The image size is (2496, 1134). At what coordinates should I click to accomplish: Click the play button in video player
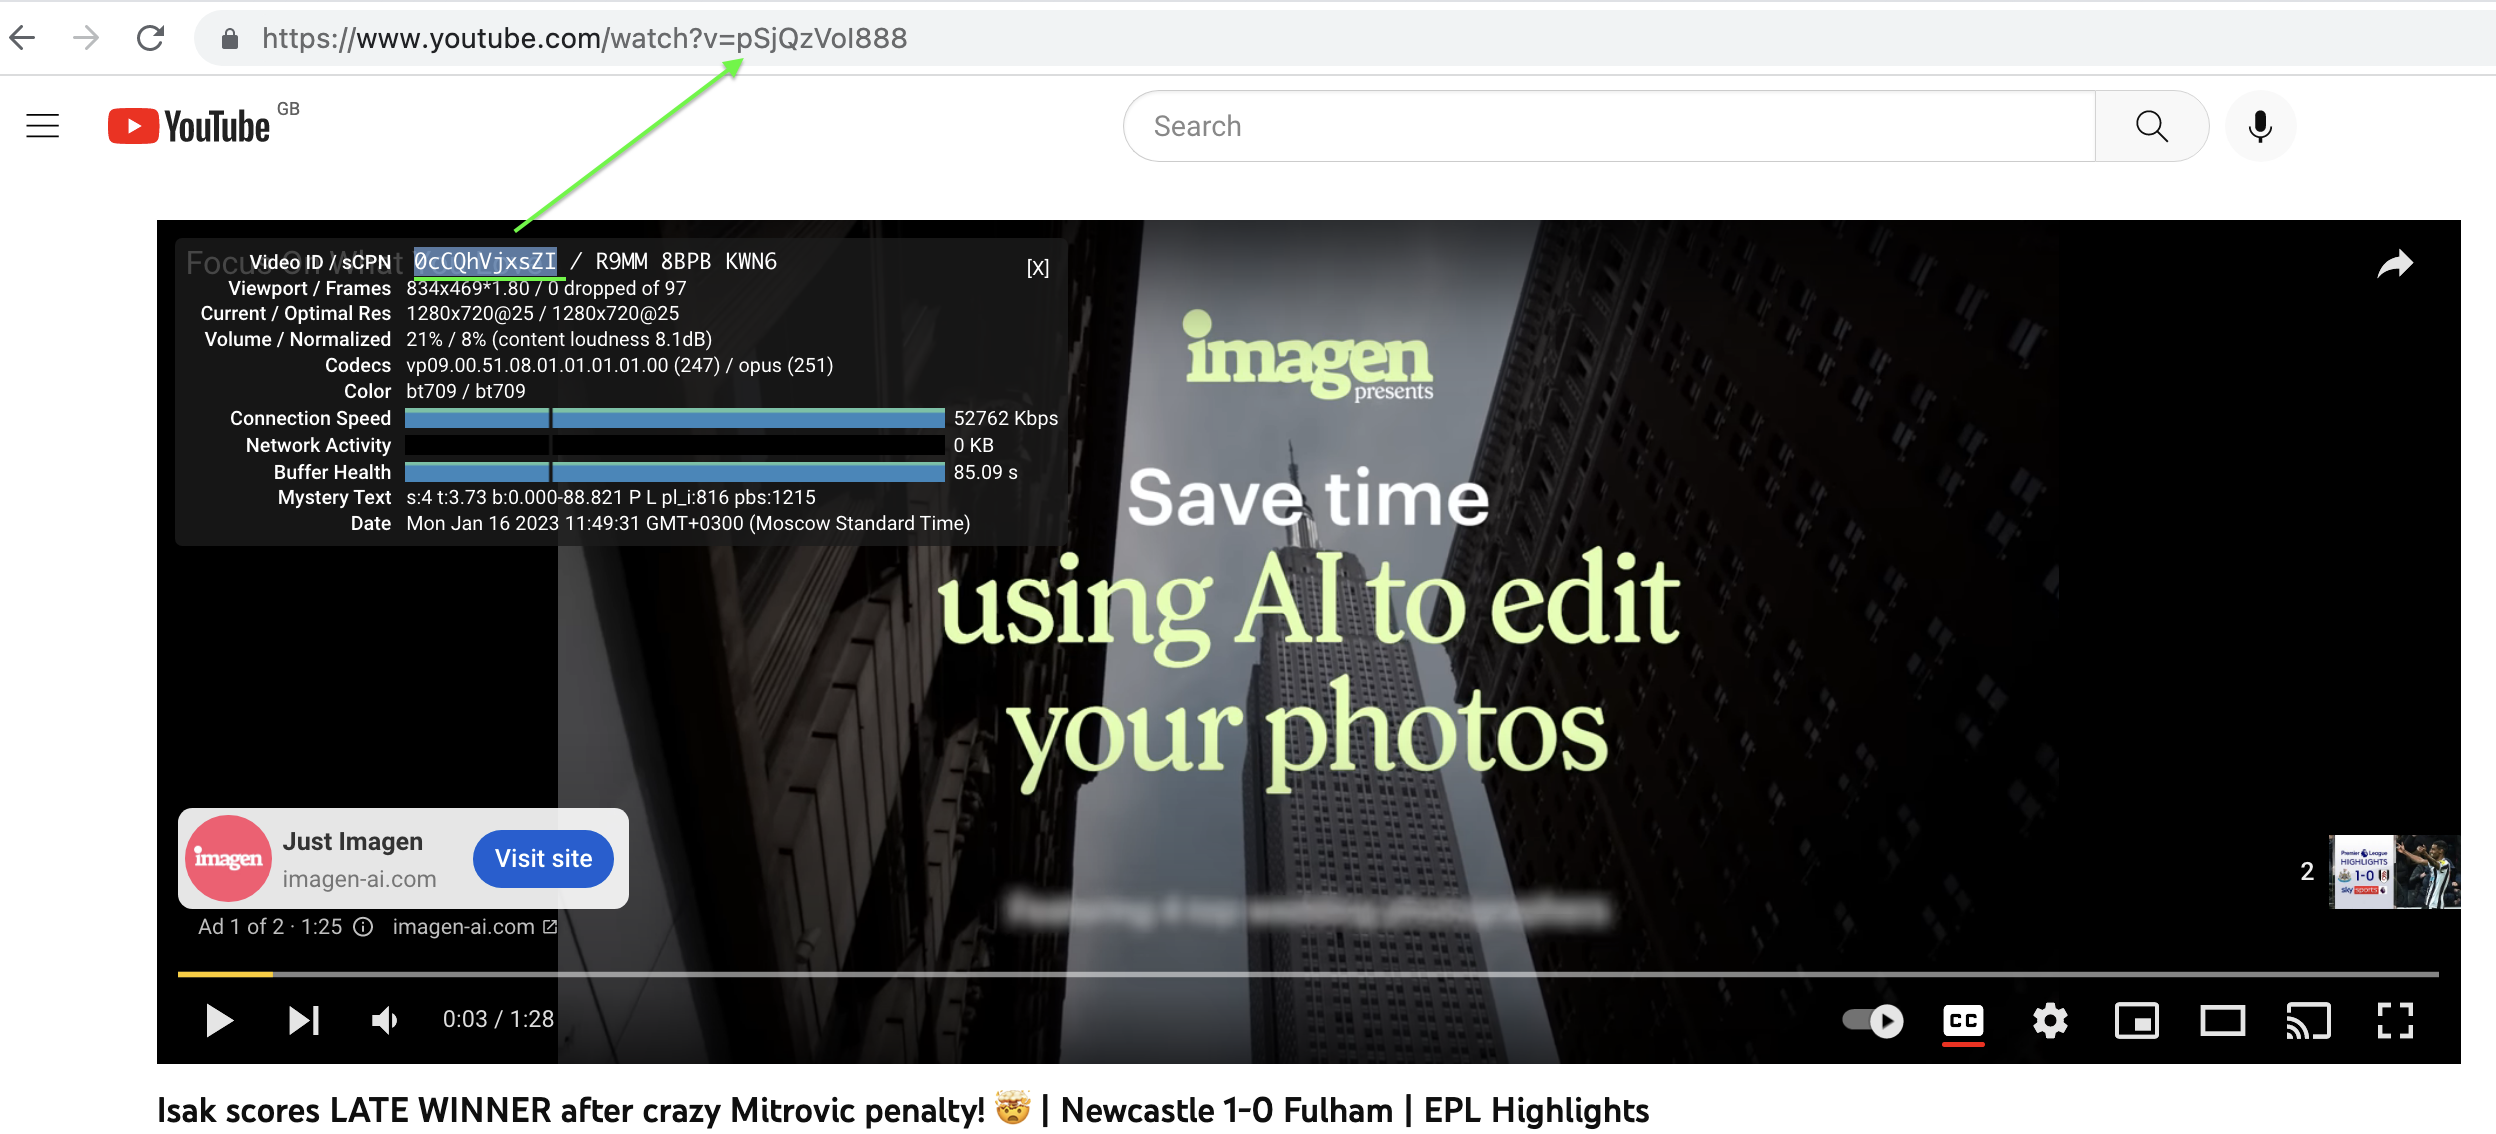click(x=218, y=1020)
